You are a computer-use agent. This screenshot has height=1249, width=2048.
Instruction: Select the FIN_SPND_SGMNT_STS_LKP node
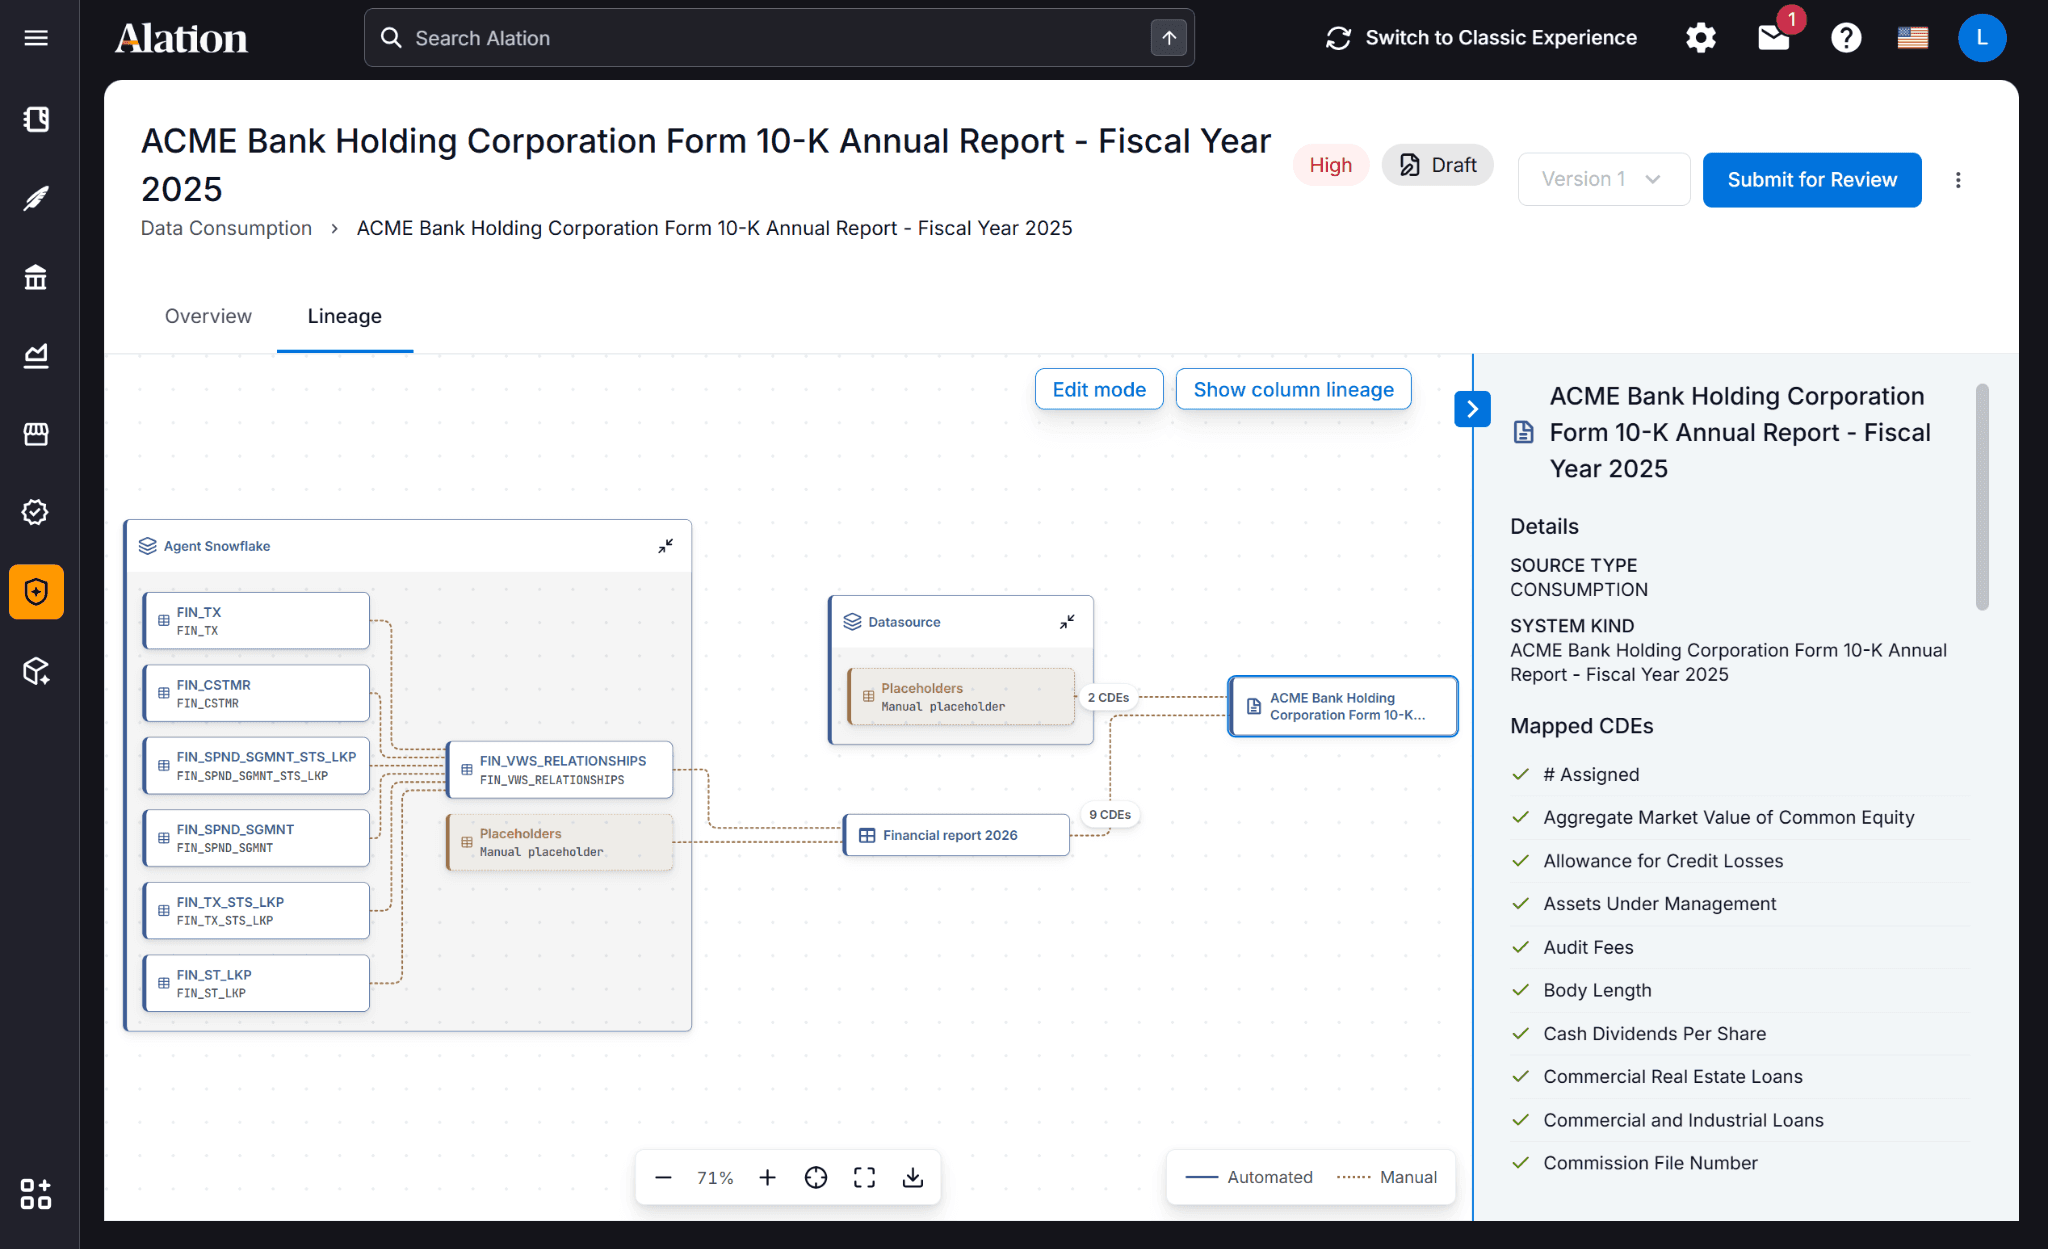[x=256, y=766]
